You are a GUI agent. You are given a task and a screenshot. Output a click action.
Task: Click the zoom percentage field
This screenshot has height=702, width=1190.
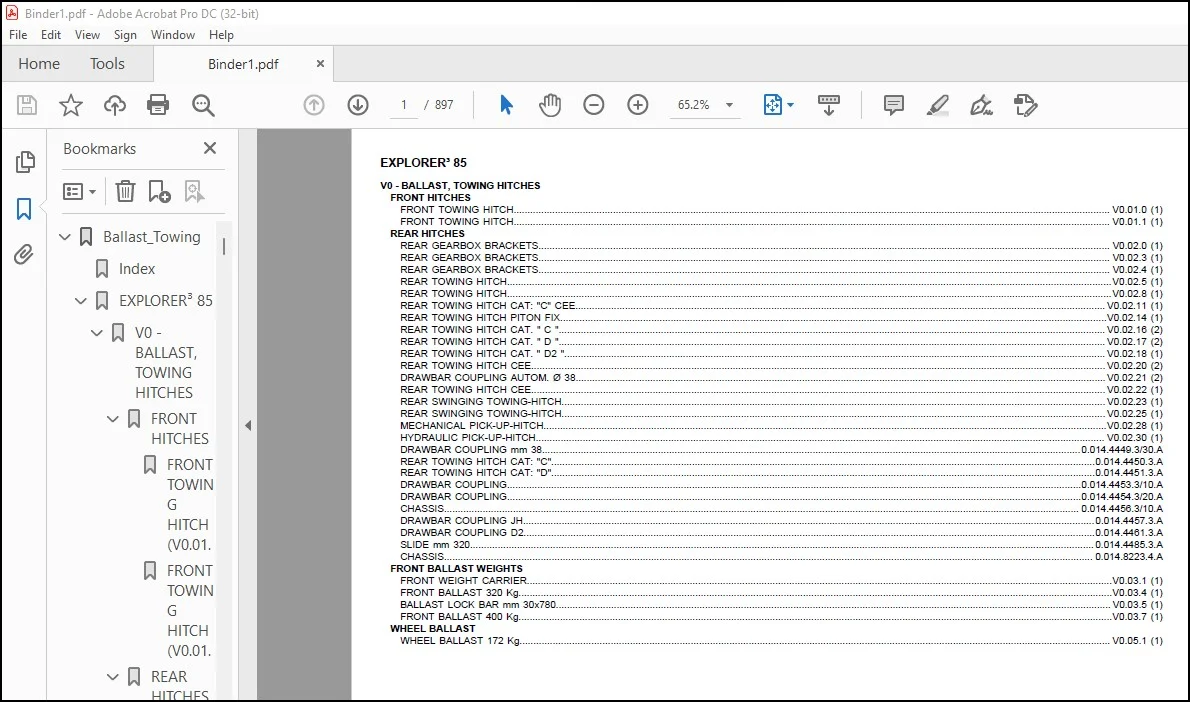pyautogui.click(x=694, y=105)
